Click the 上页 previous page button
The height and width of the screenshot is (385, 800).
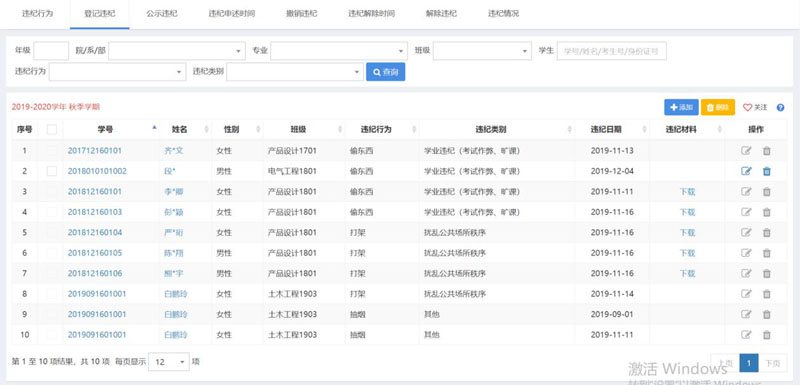click(725, 363)
